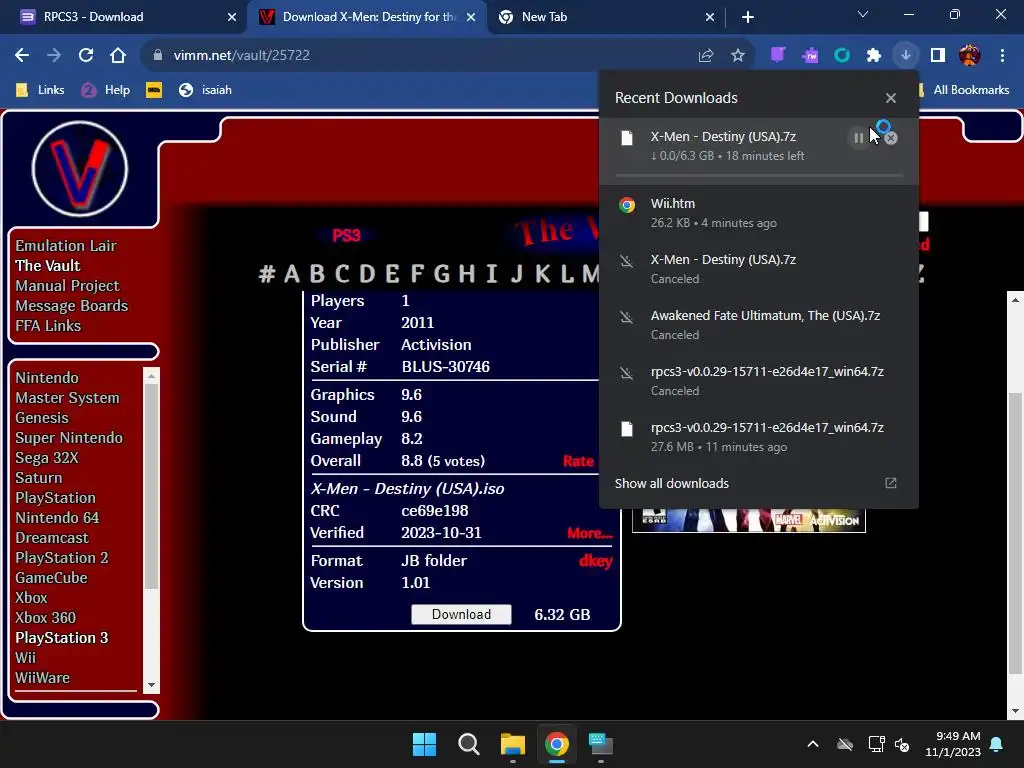The width and height of the screenshot is (1024, 768).
Task: Select canceled X-Men - Destiny (USA).7z entry
Action: [x=759, y=269]
